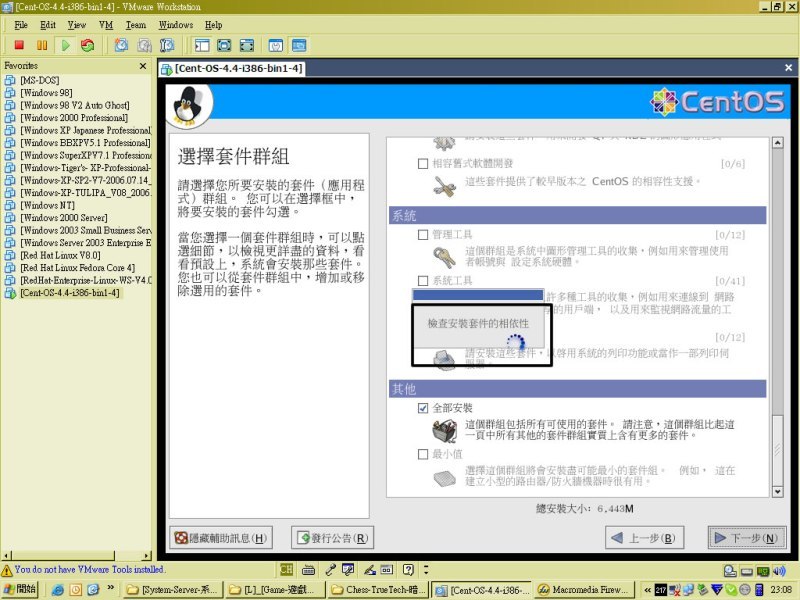
Task: Check the 最小值 package group
Action: pyautogui.click(x=423, y=454)
